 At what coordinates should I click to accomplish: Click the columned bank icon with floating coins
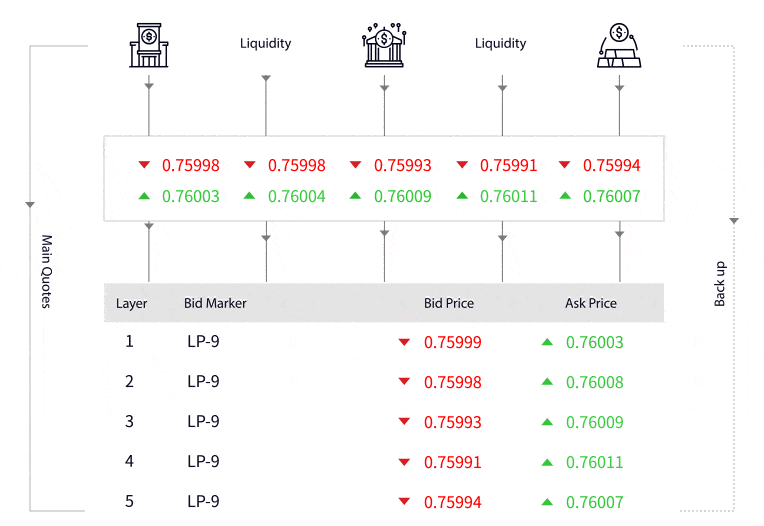tap(384, 46)
